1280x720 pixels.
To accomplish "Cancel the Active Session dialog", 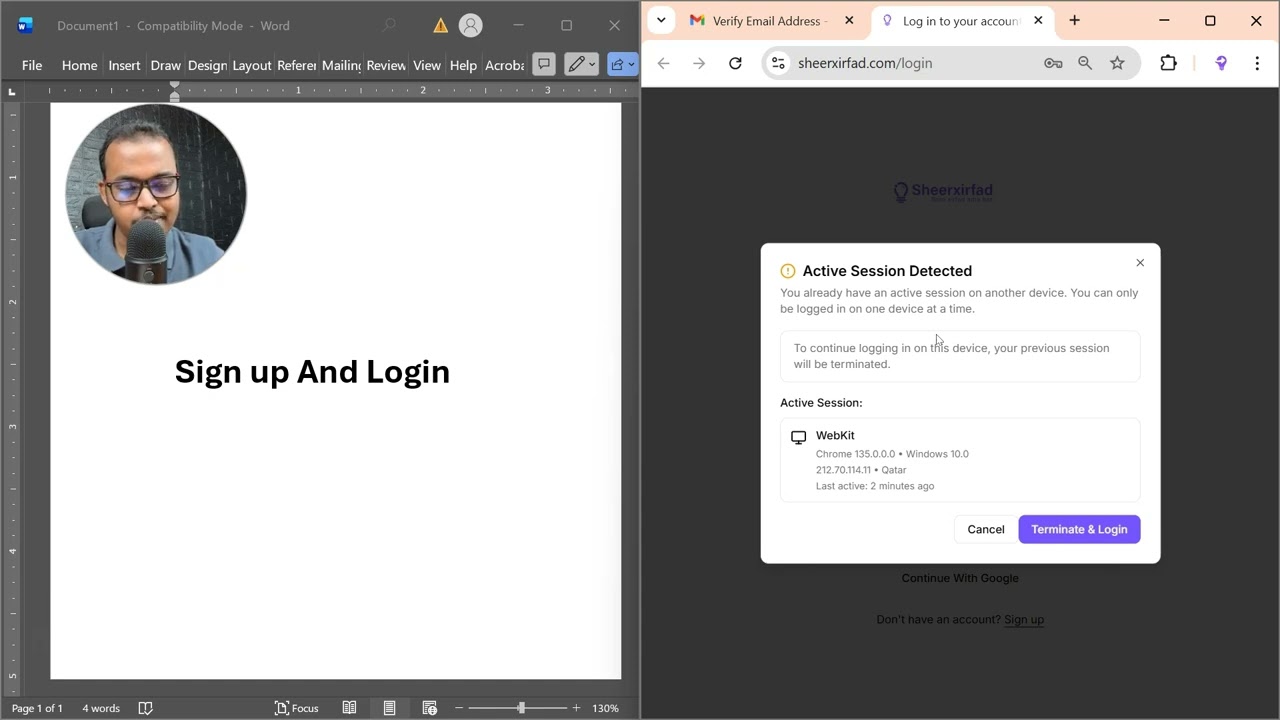I will 985,529.
